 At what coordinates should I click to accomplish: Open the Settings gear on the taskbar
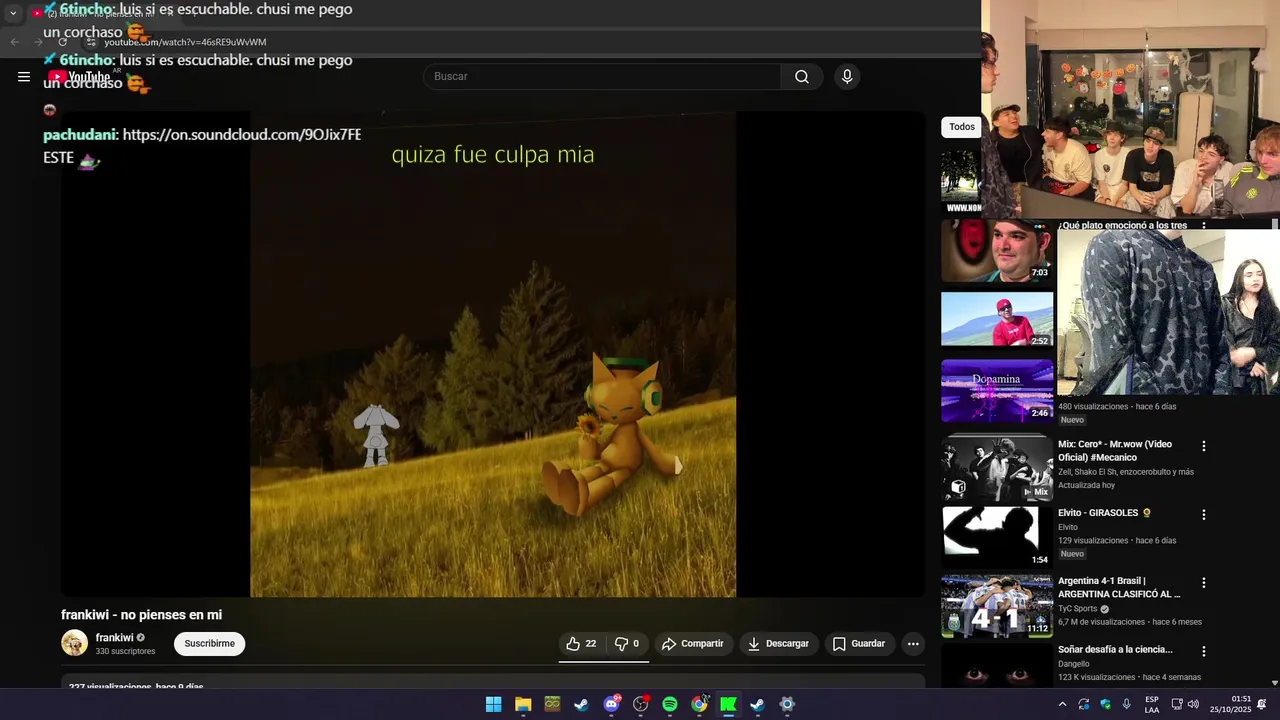pos(787,704)
